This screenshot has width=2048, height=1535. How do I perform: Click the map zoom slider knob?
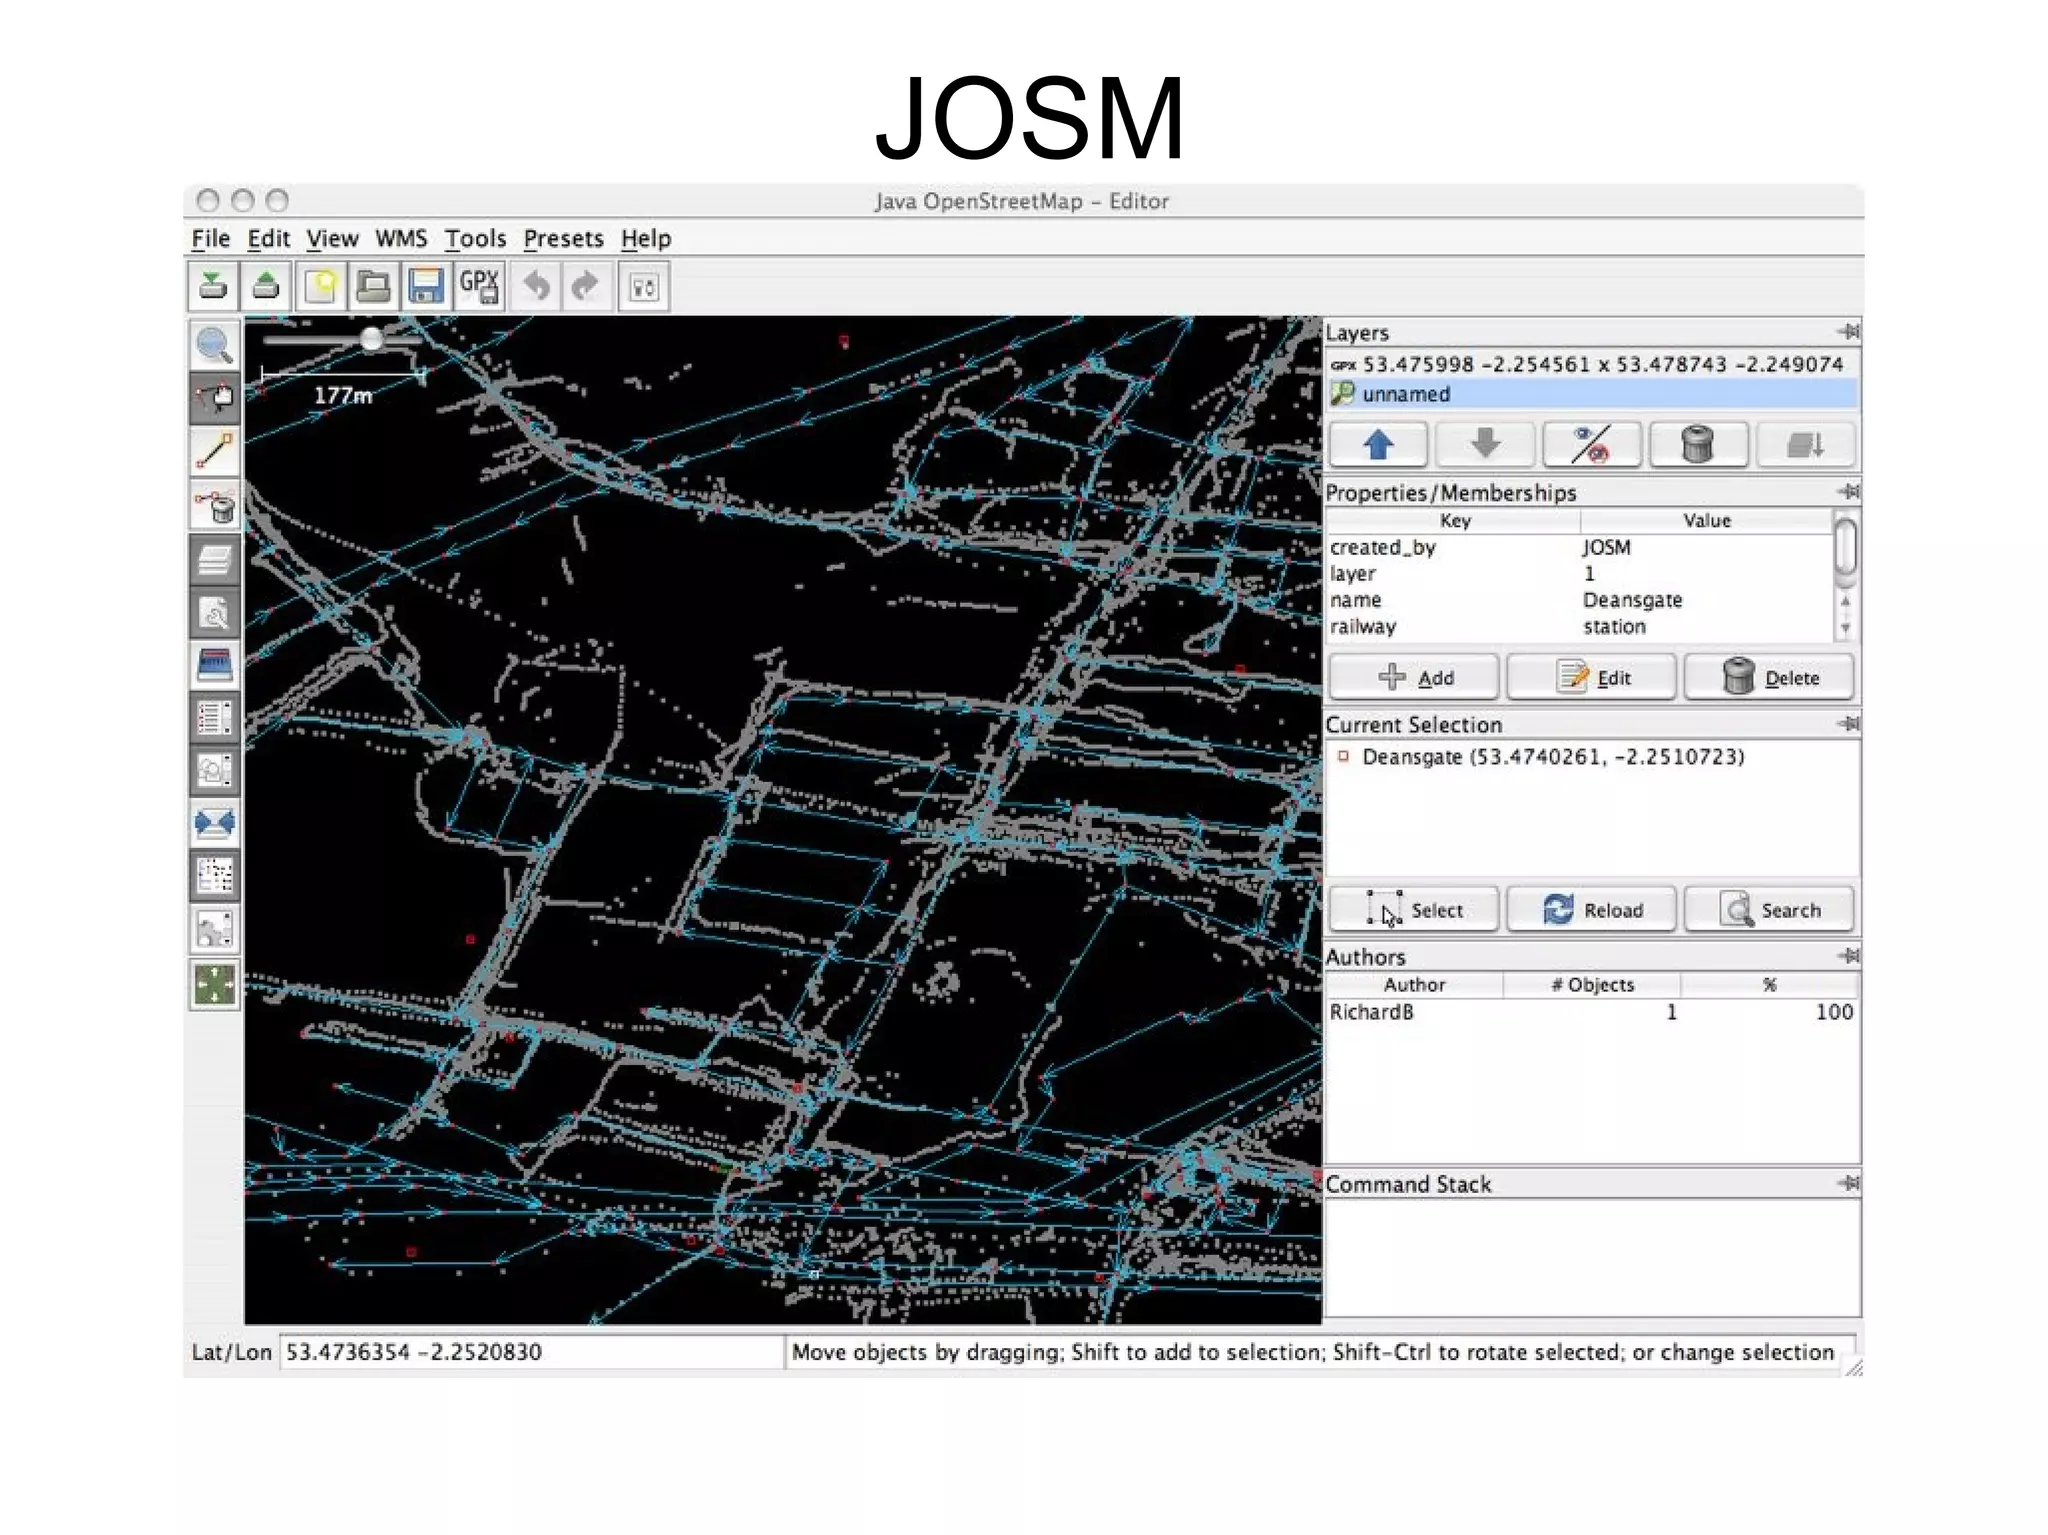[372, 340]
